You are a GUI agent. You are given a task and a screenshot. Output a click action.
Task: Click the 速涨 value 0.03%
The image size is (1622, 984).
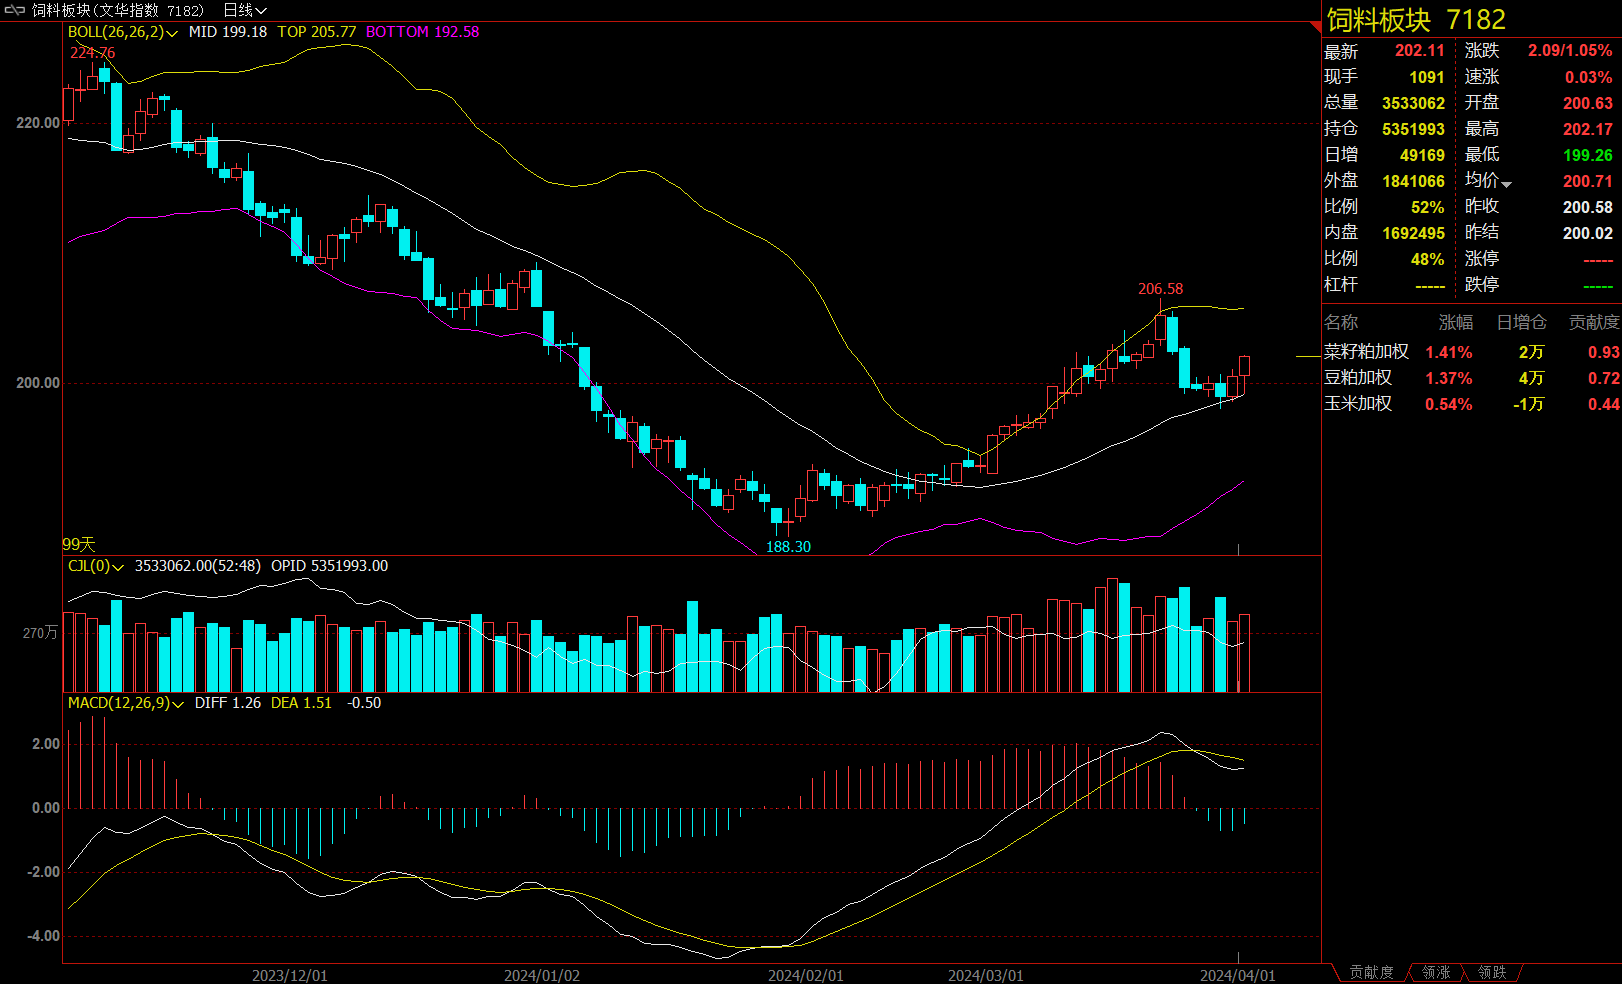click(x=1588, y=77)
